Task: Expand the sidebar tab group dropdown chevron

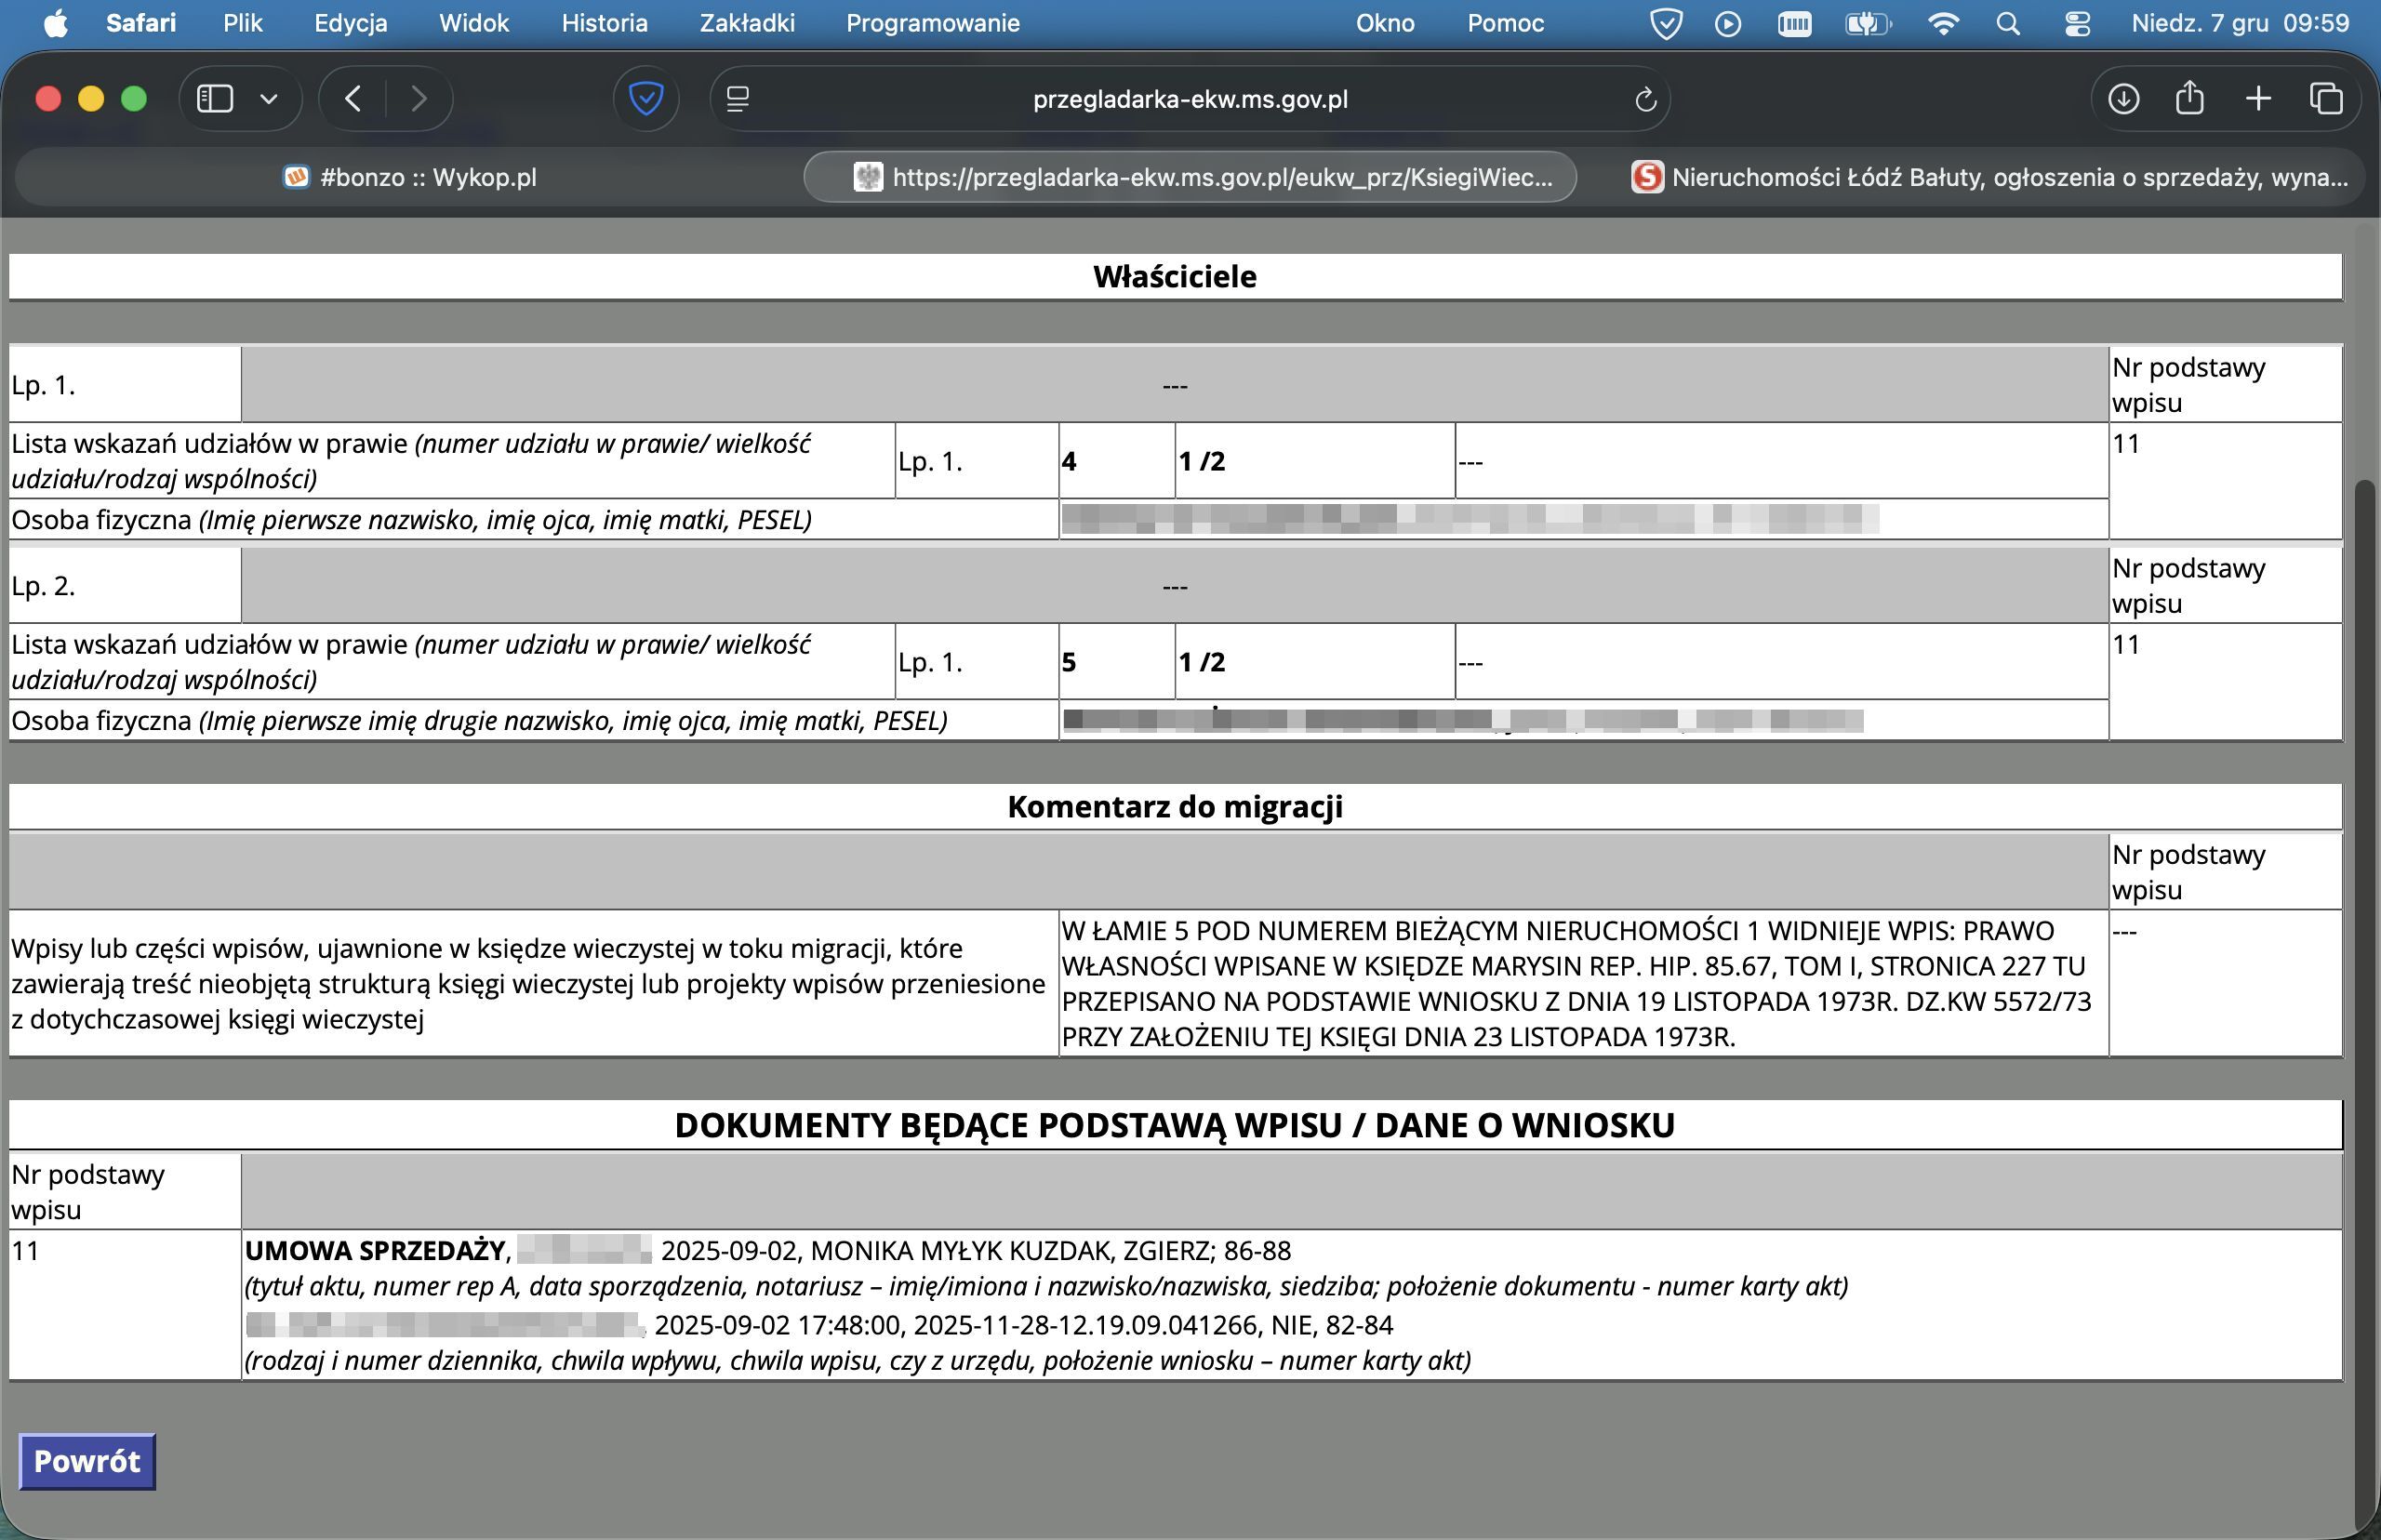Action: (268, 98)
